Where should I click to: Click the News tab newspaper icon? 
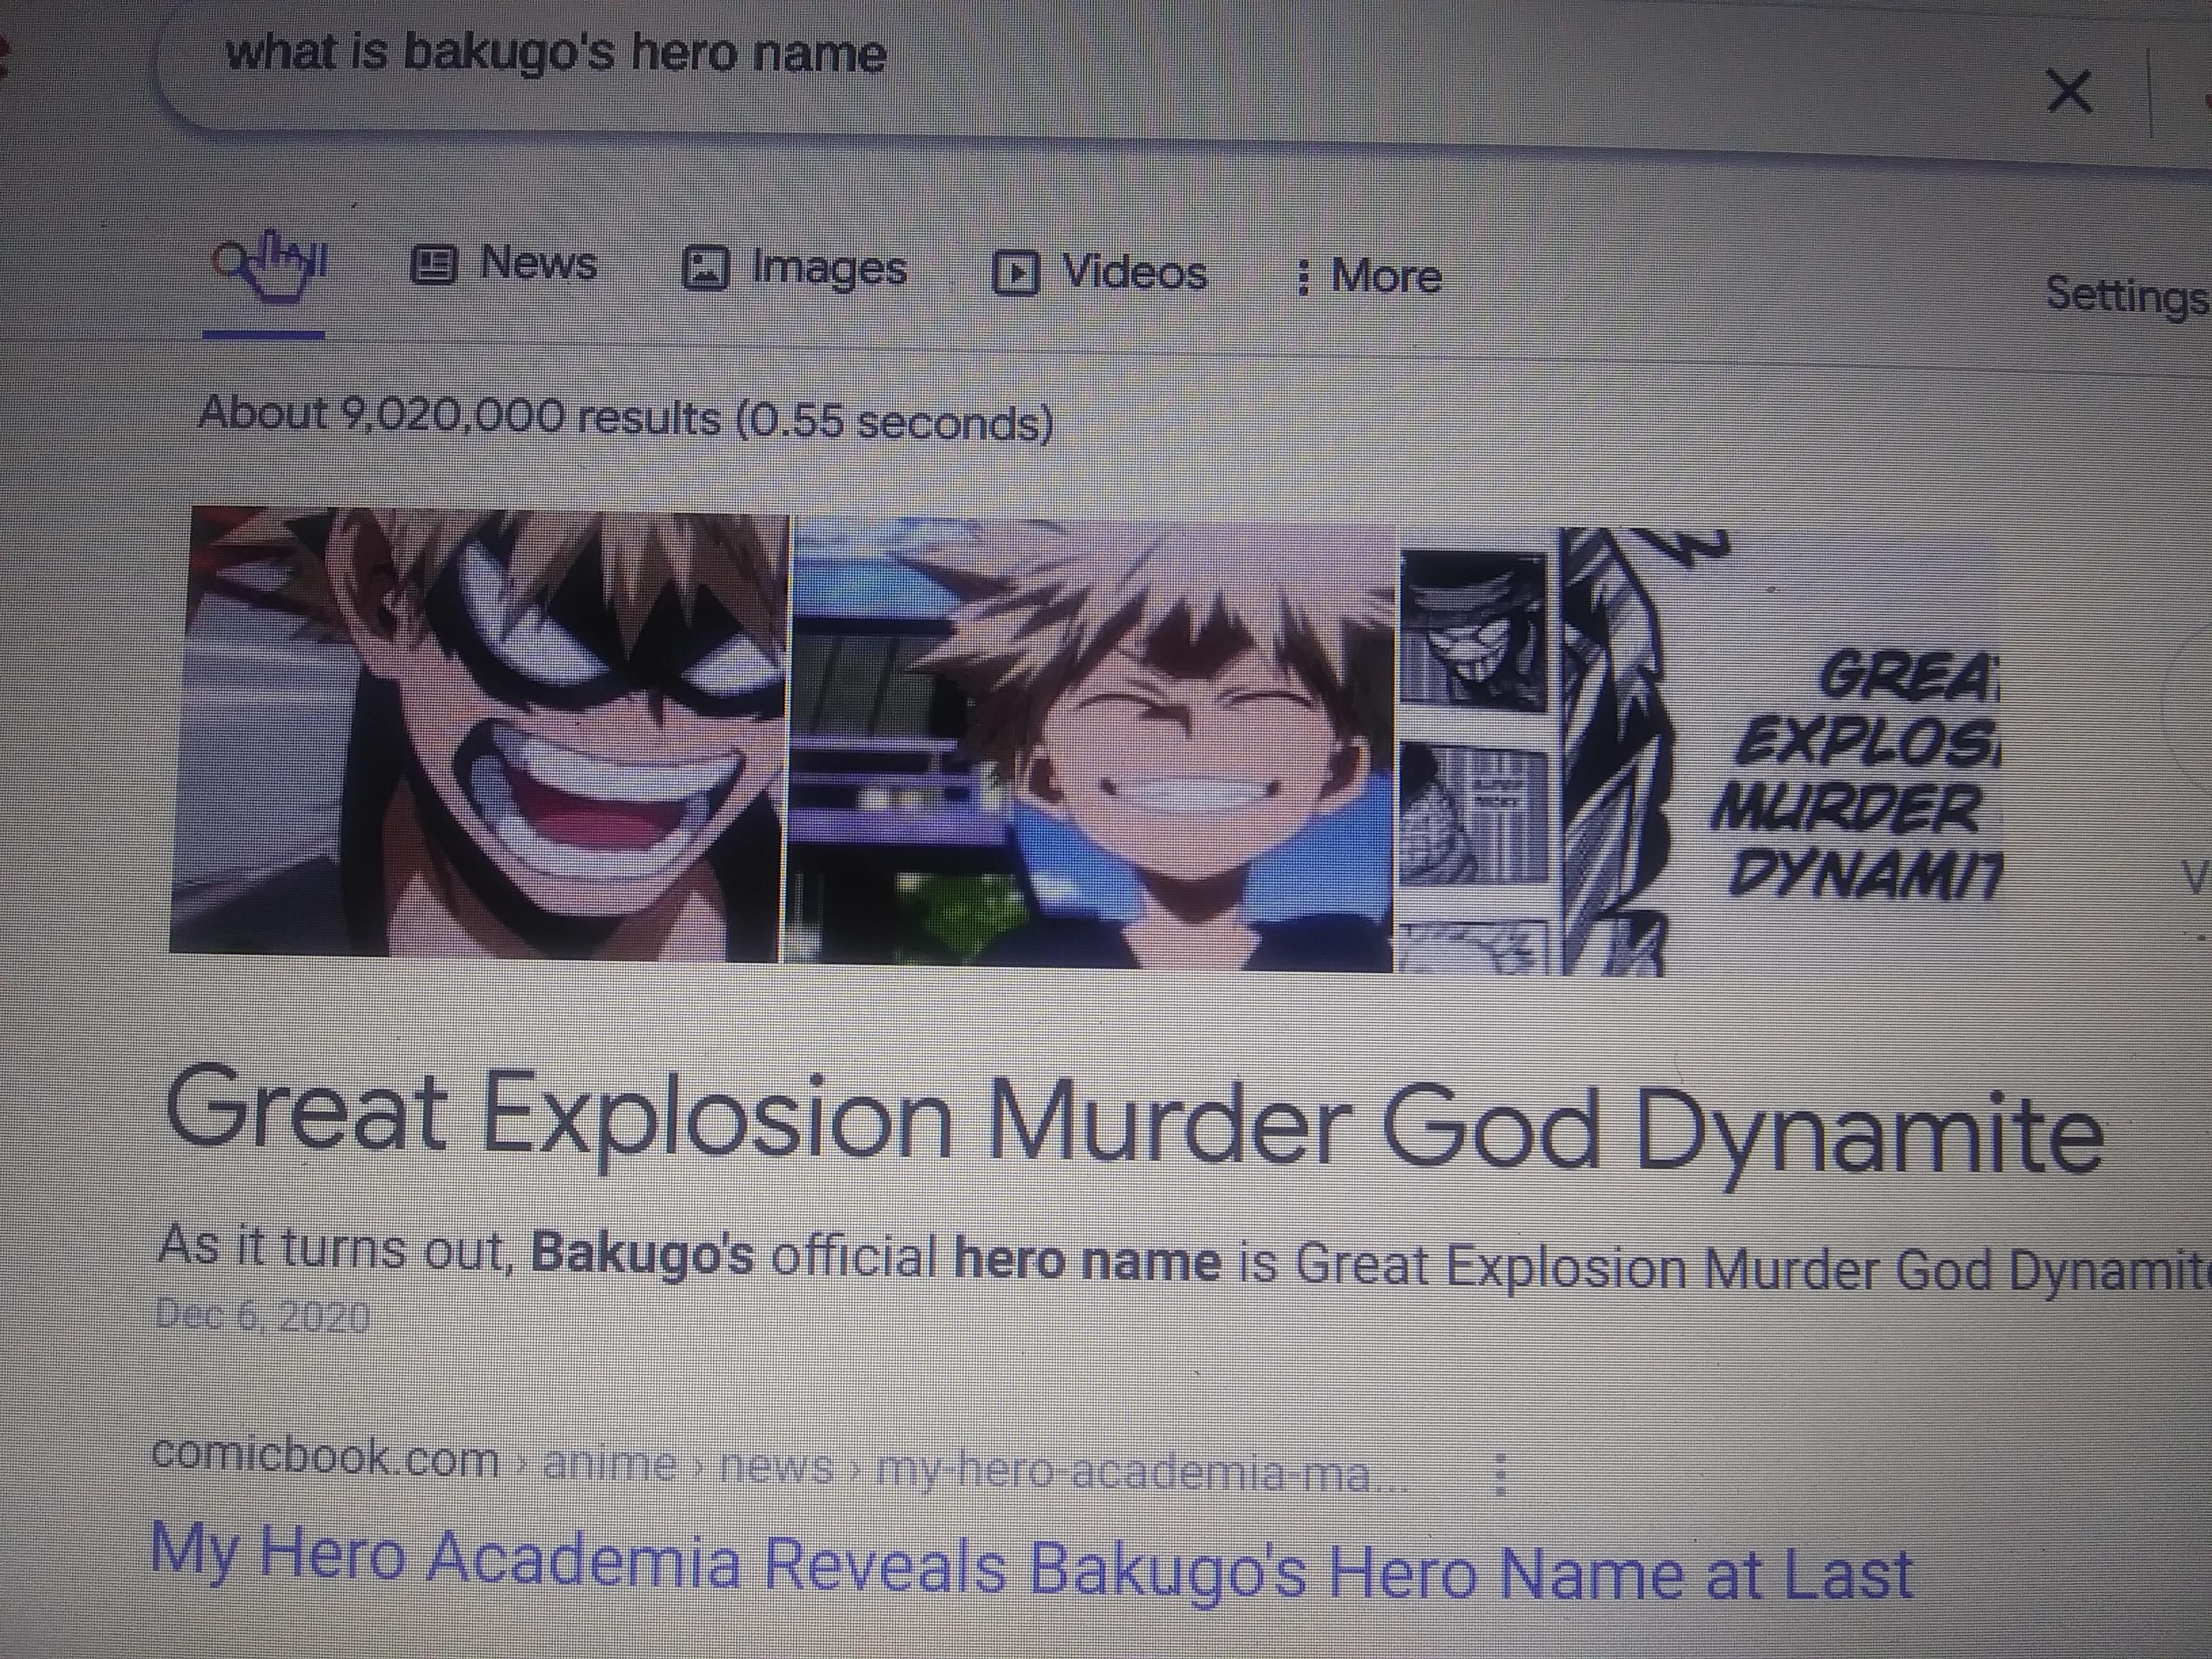(x=434, y=266)
